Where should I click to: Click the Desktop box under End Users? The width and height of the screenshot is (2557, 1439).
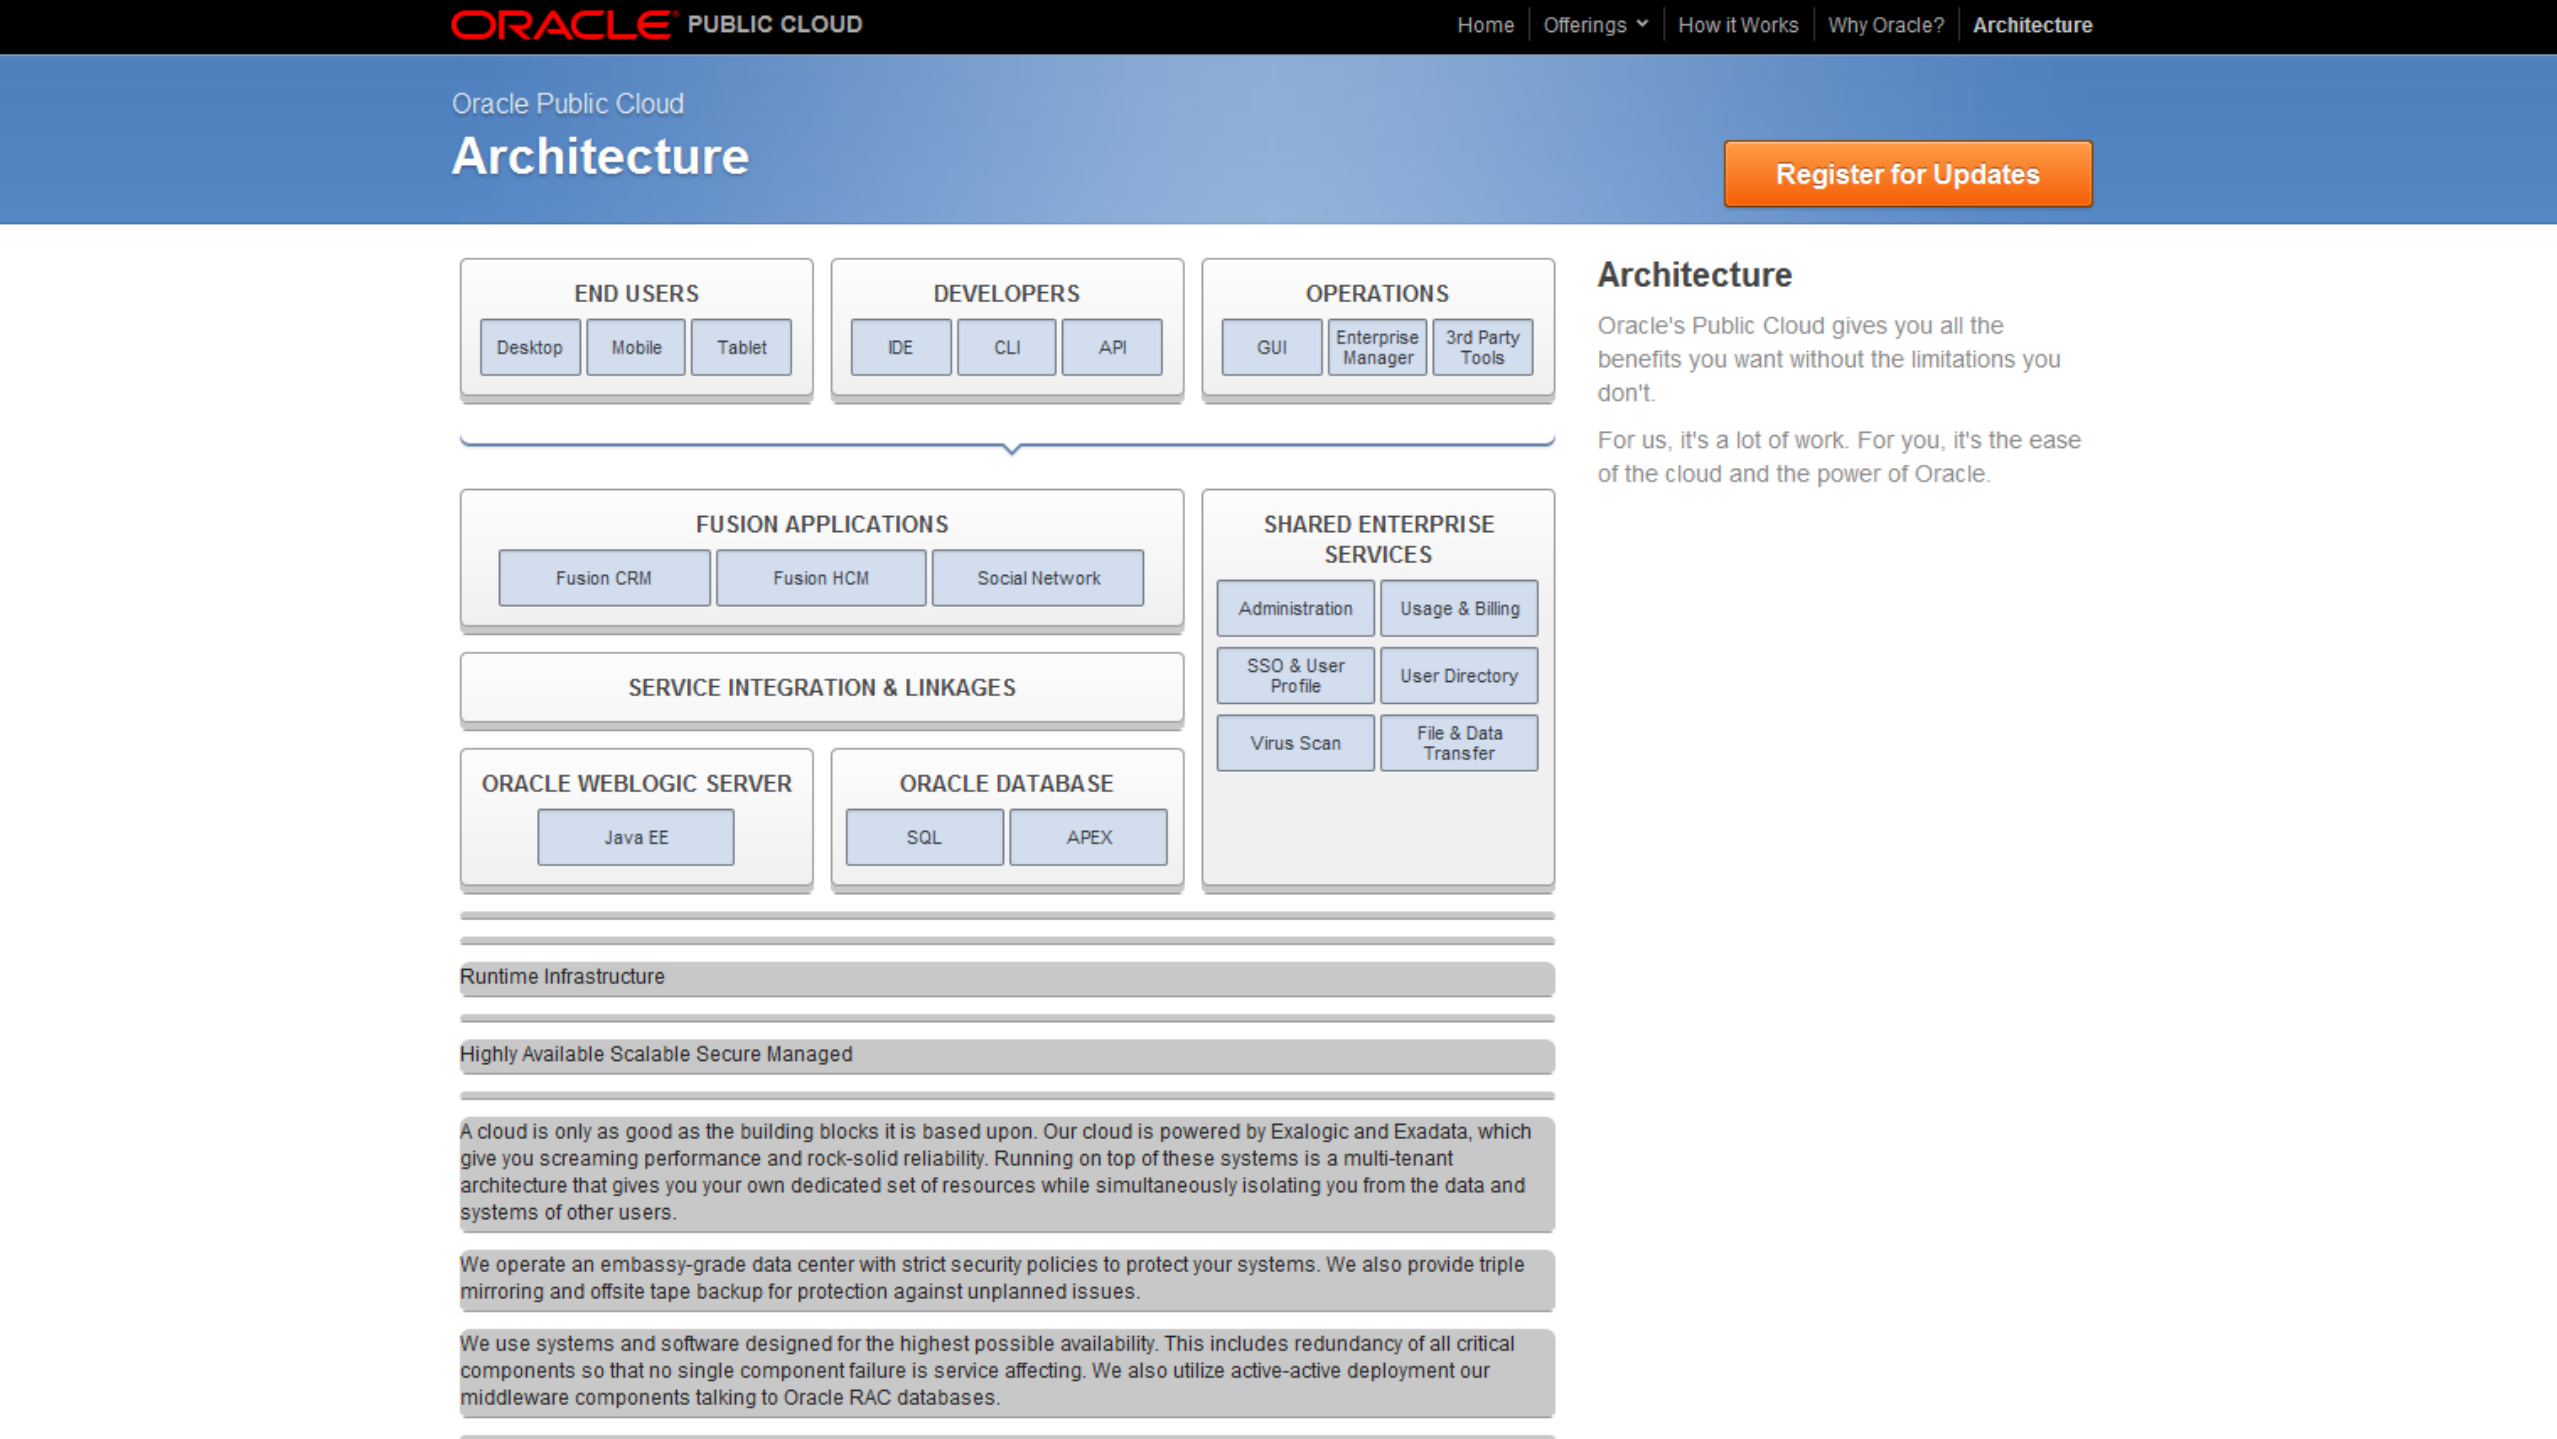529,347
